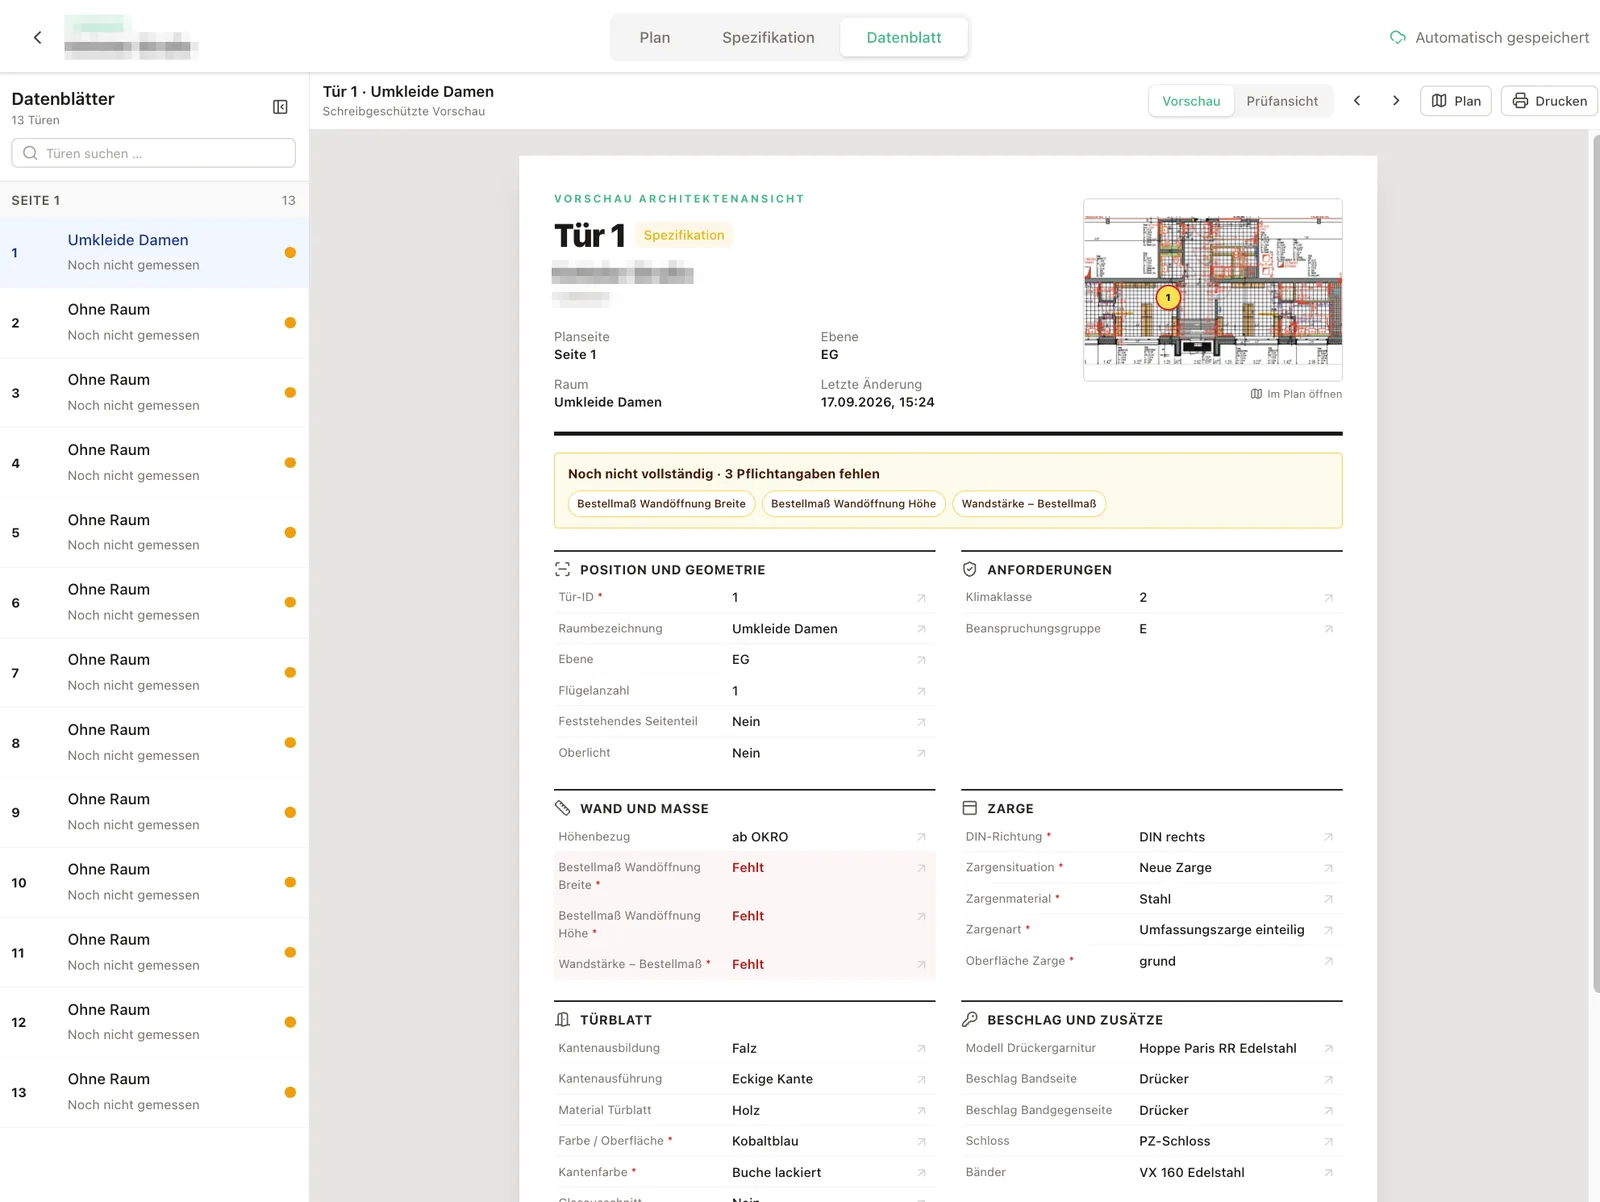Select door 2 Ohne Raum in list
Viewport: 1600px width, 1202px height.
[154, 323]
